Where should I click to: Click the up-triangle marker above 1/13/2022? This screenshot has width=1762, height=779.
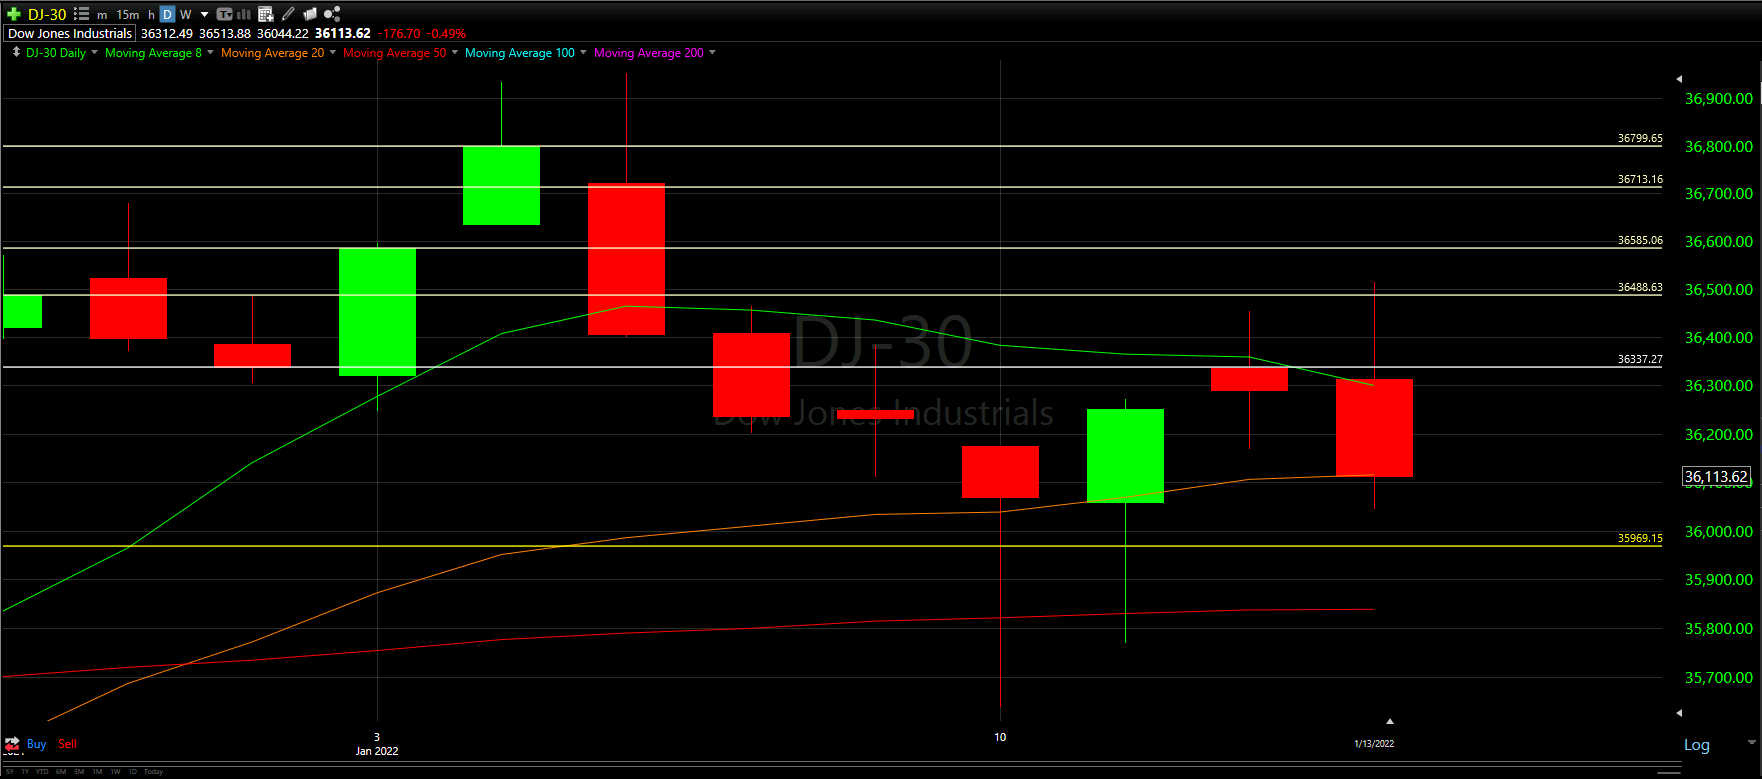[x=1389, y=721]
